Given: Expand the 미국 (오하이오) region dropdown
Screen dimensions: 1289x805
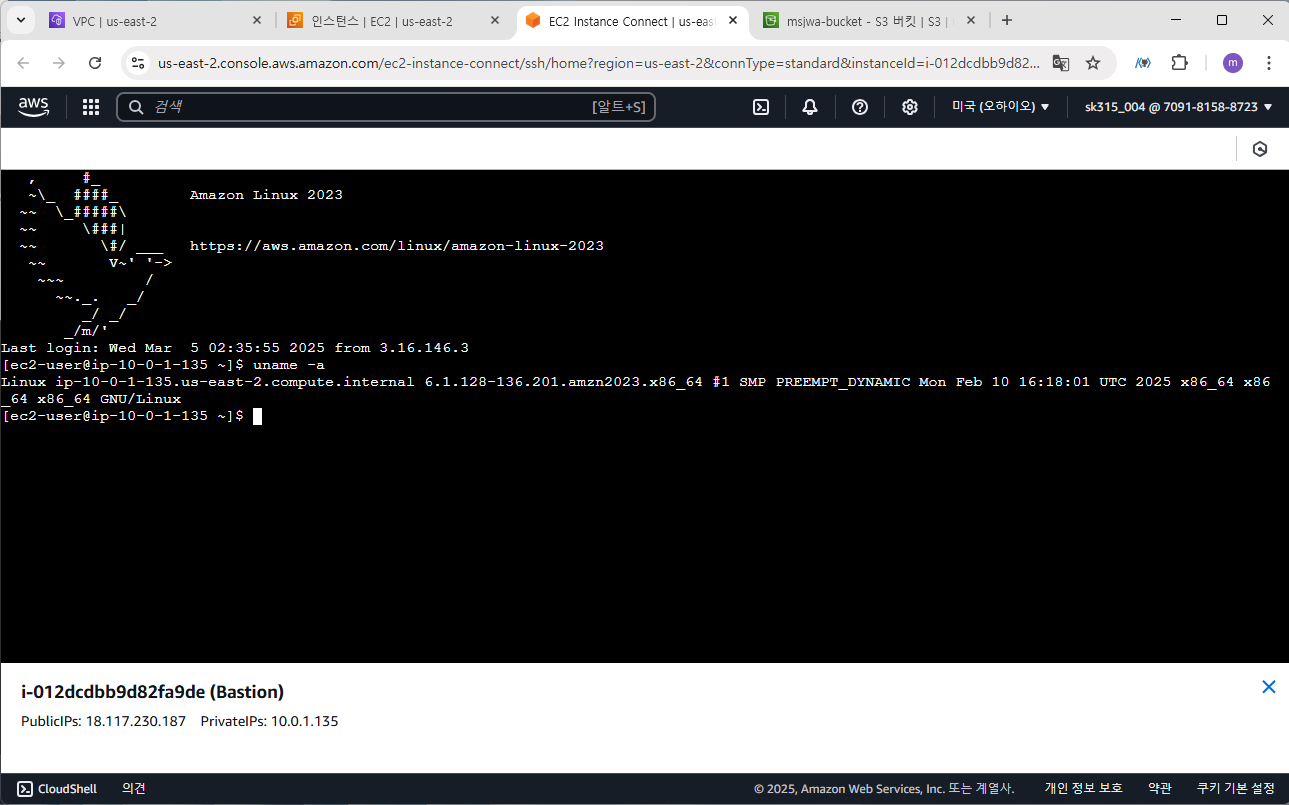Looking at the screenshot, I should pos(1000,107).
